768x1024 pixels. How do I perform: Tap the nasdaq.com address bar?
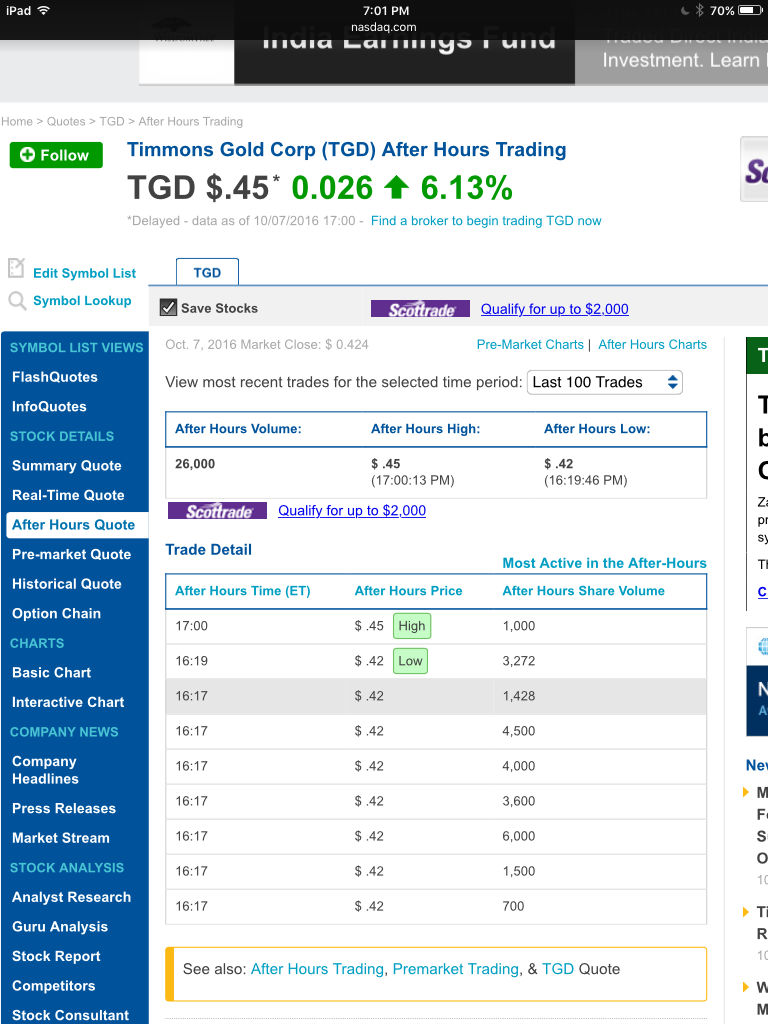(384, 27)
